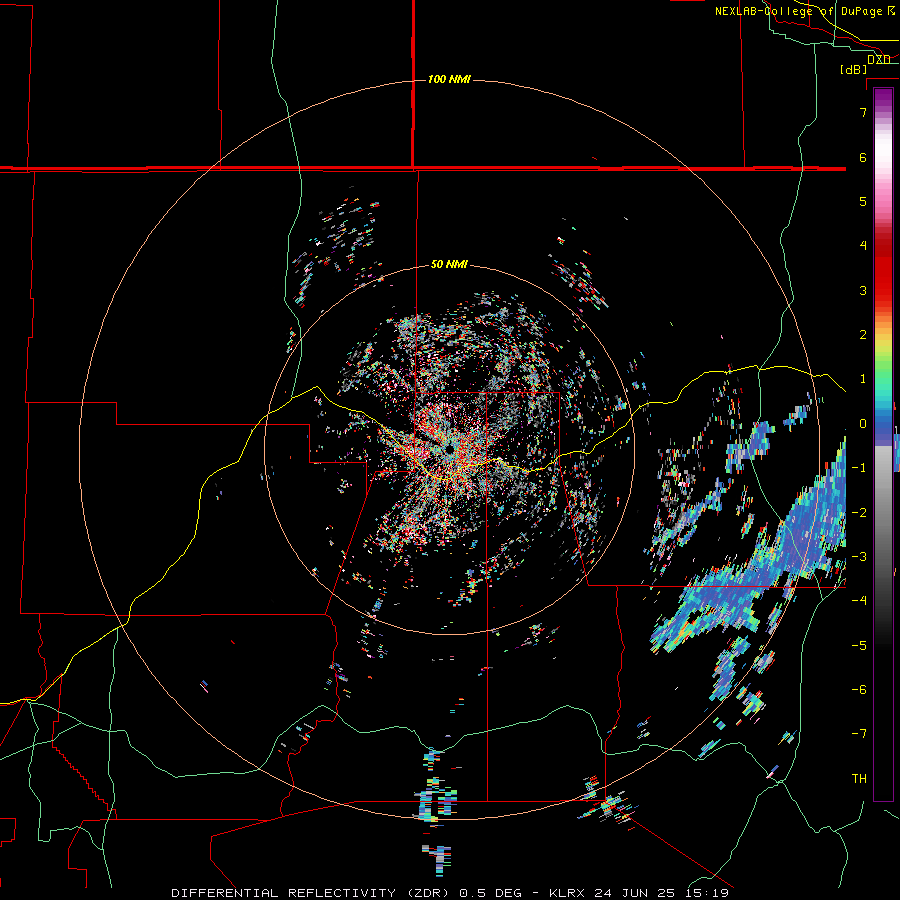Click the -1 dB scale label
The height and width of the screenshot is (900, 900).
coord(859,468)
